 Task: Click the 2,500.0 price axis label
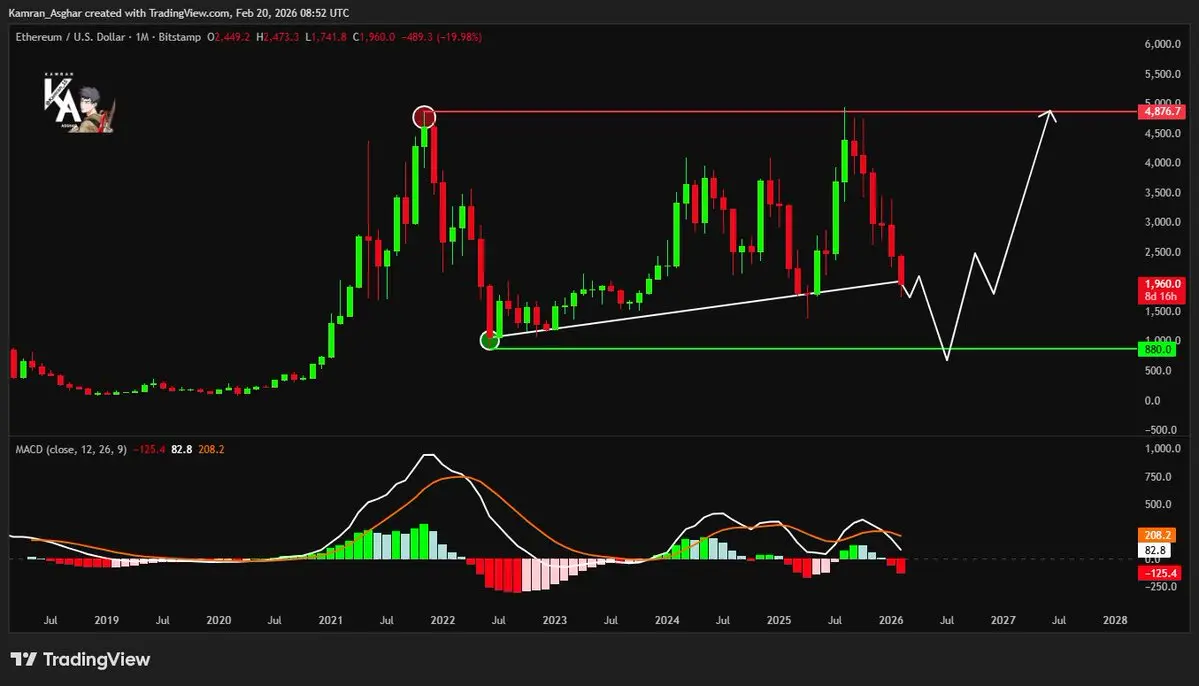pyautogui.click(x=1162, y=252)
